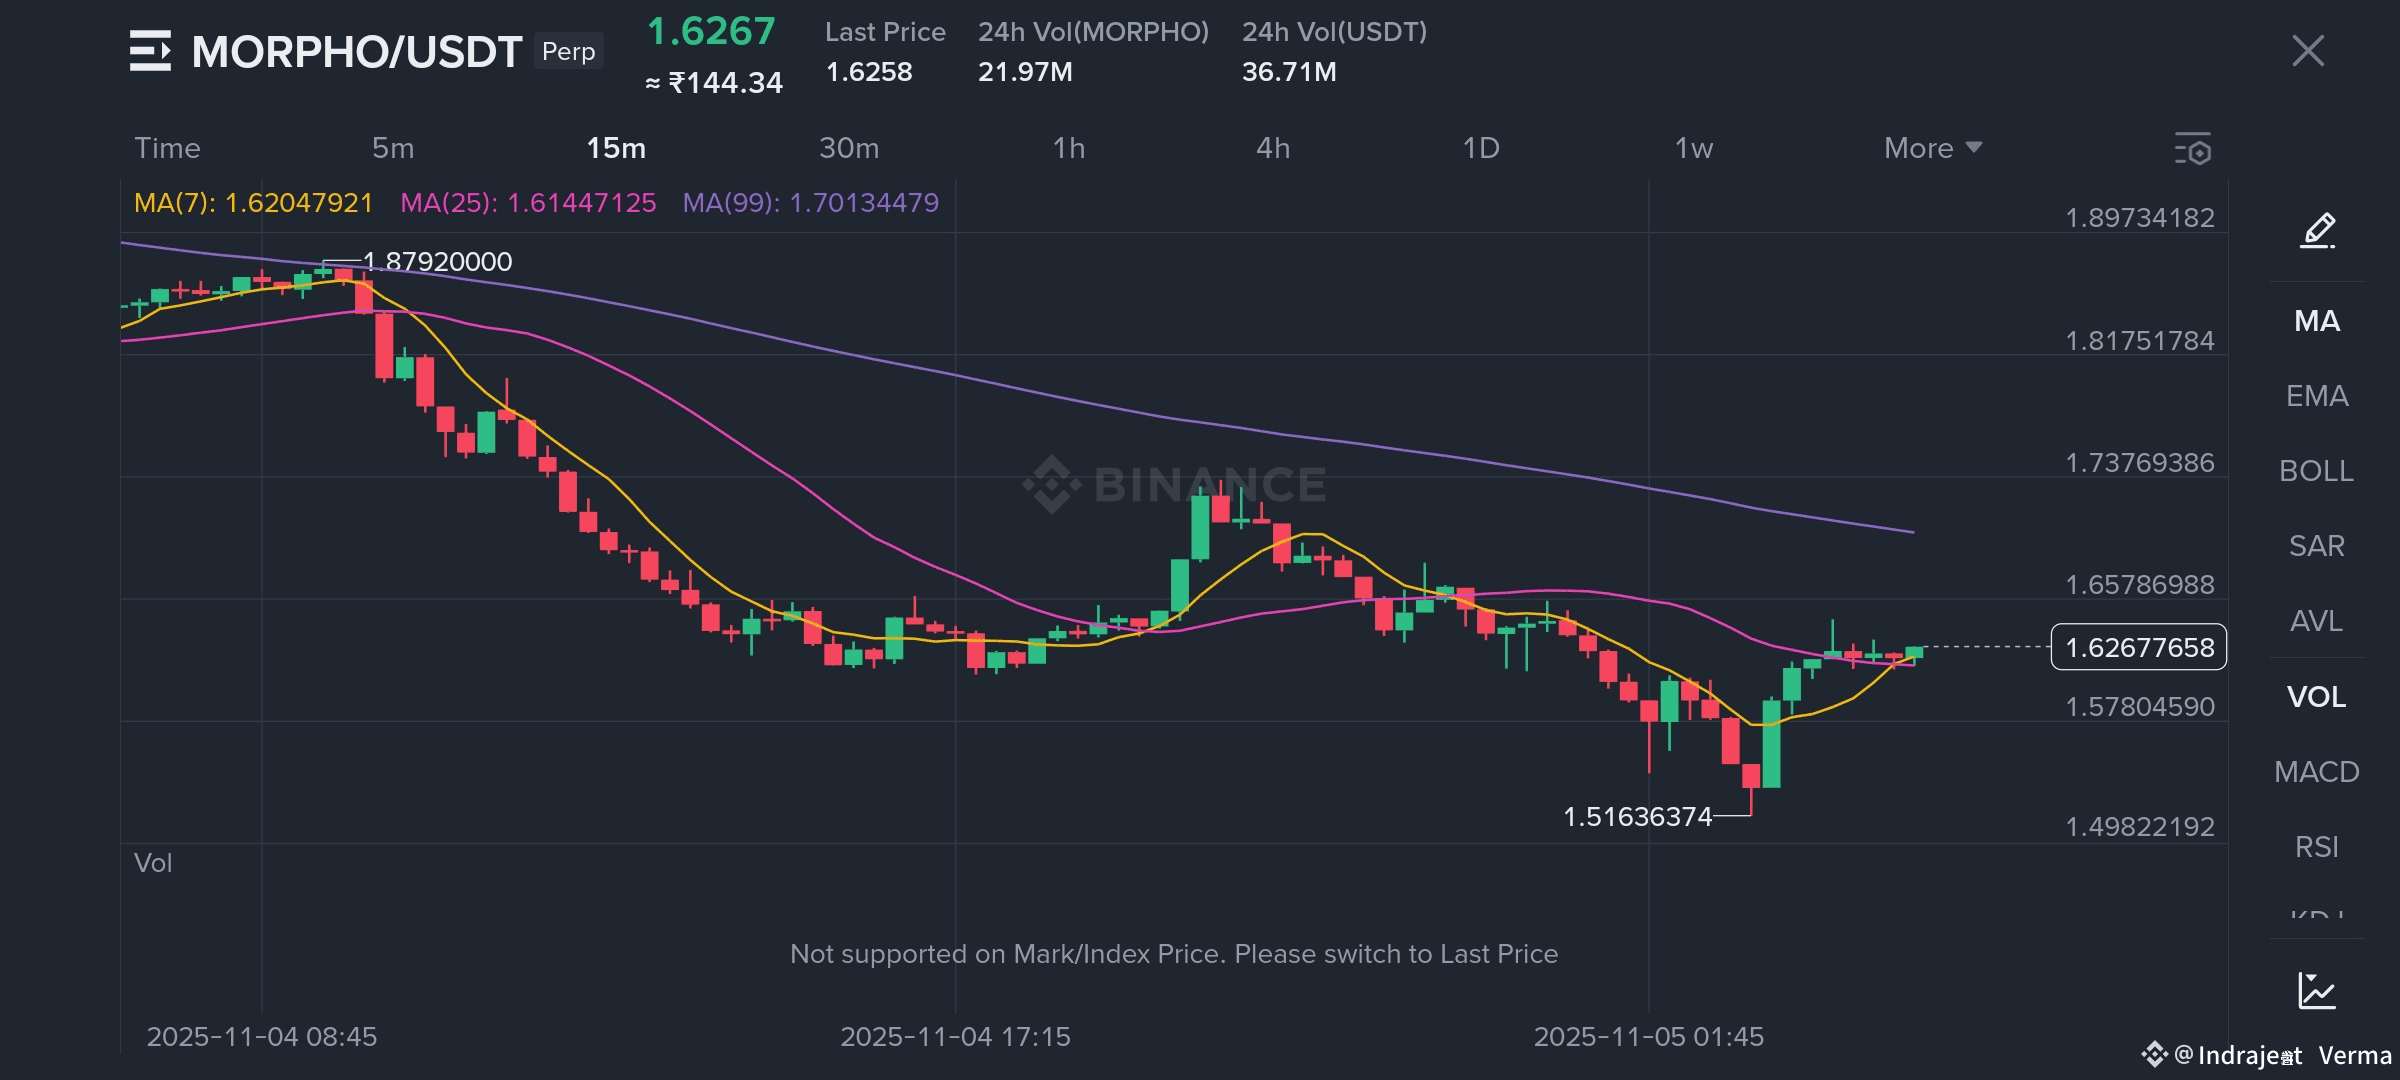
Task: Select the MORPHO/USDT pair selector
Action: tap(356, 52)
